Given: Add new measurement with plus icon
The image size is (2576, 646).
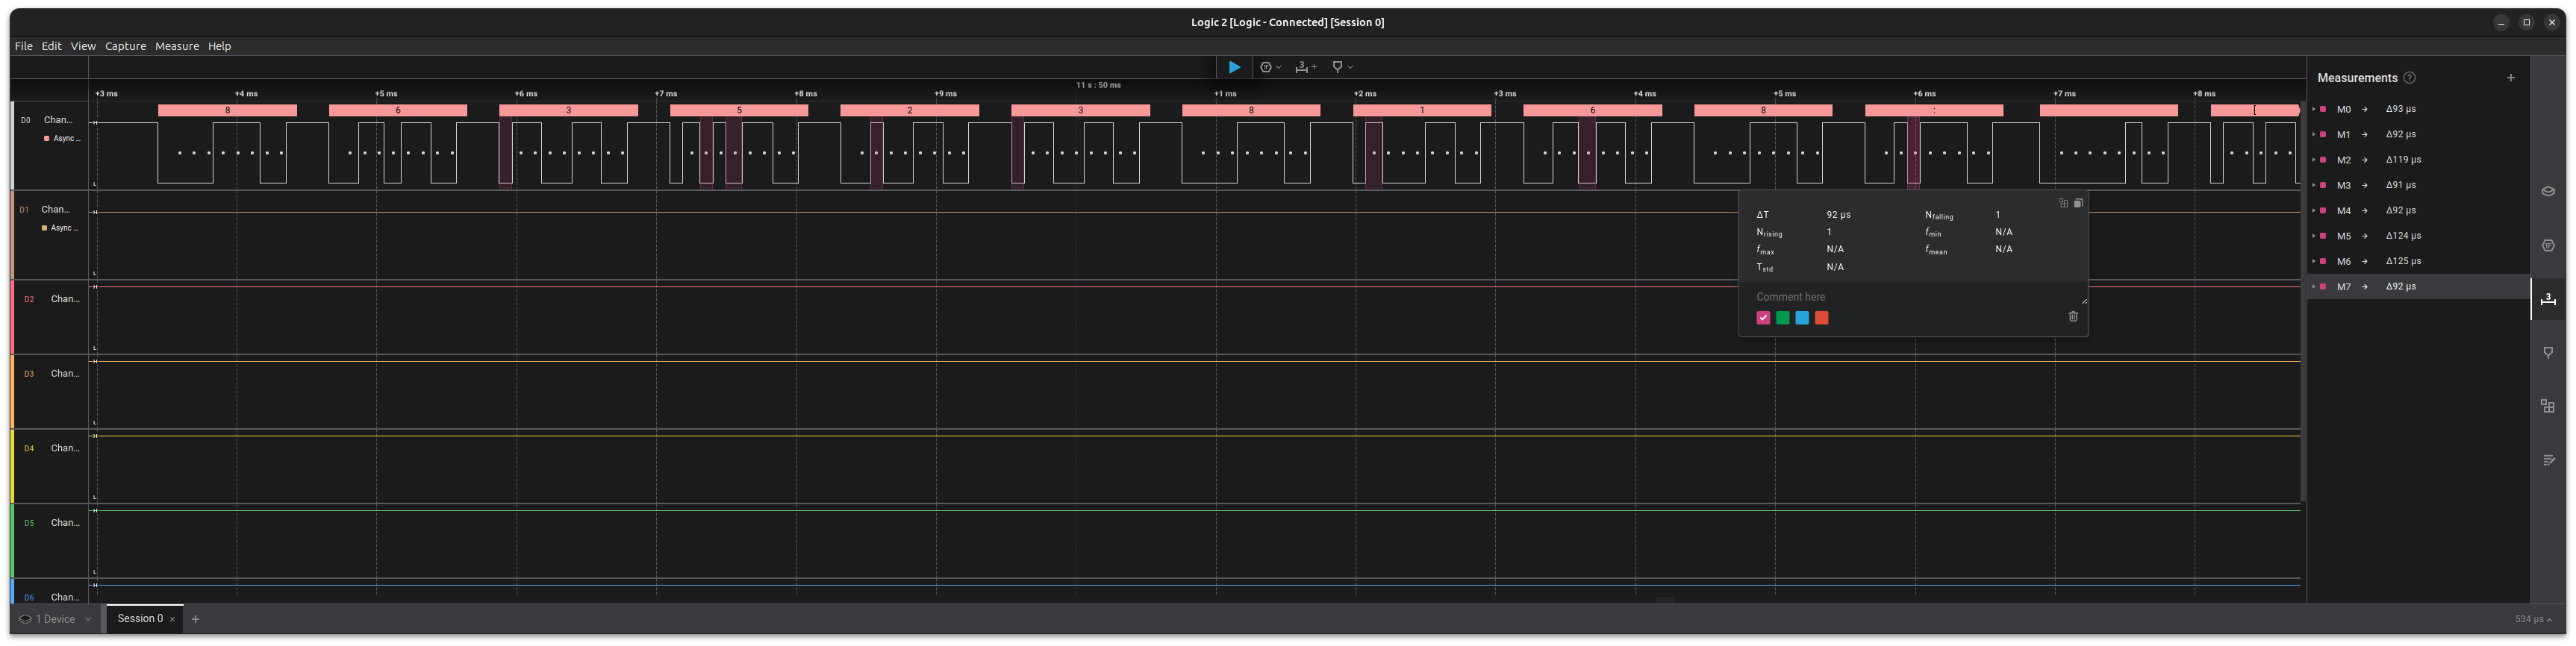Looking at the screenshot, I should tap(2510, 78).
